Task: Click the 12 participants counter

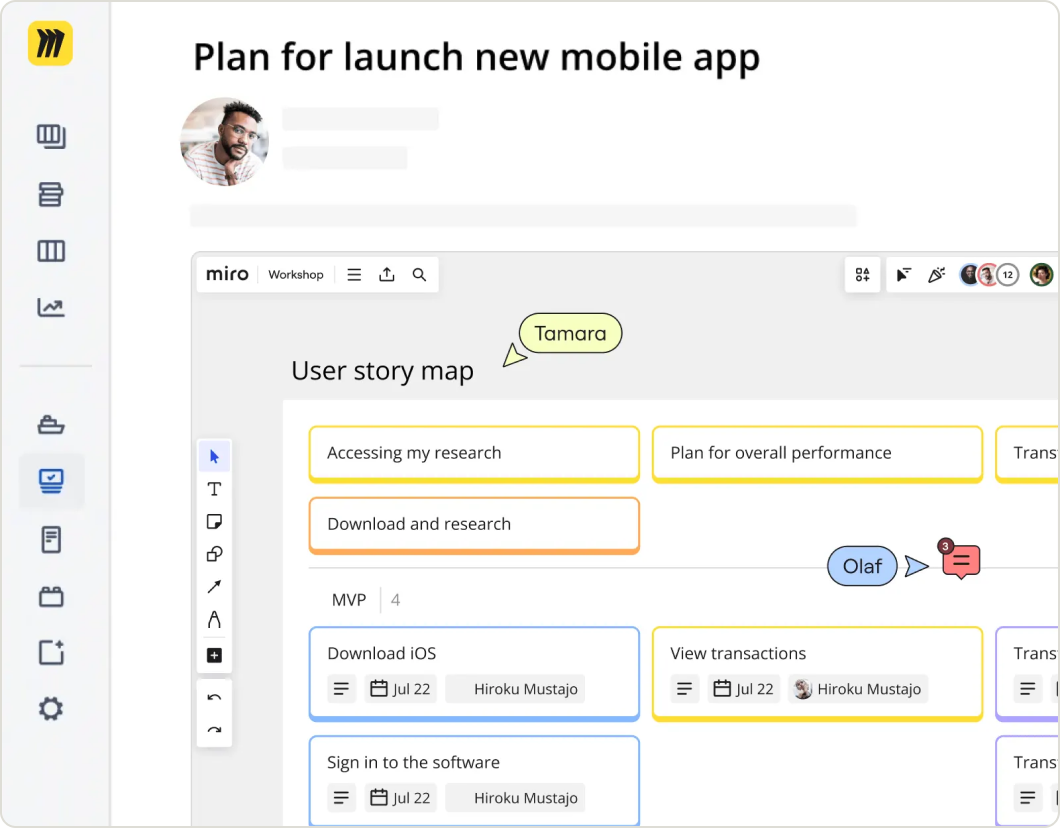Action: (x=1008, y=274)
